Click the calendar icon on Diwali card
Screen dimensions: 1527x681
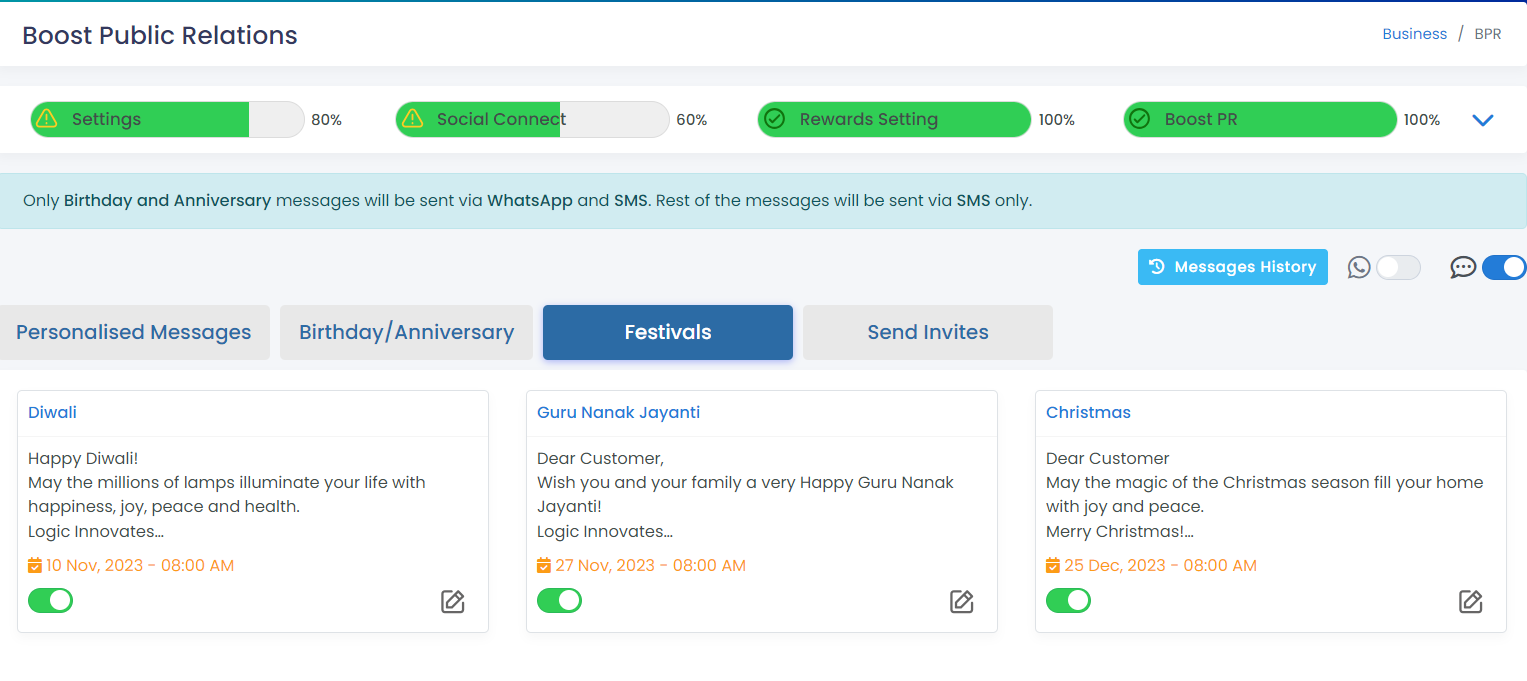point(35,566)
